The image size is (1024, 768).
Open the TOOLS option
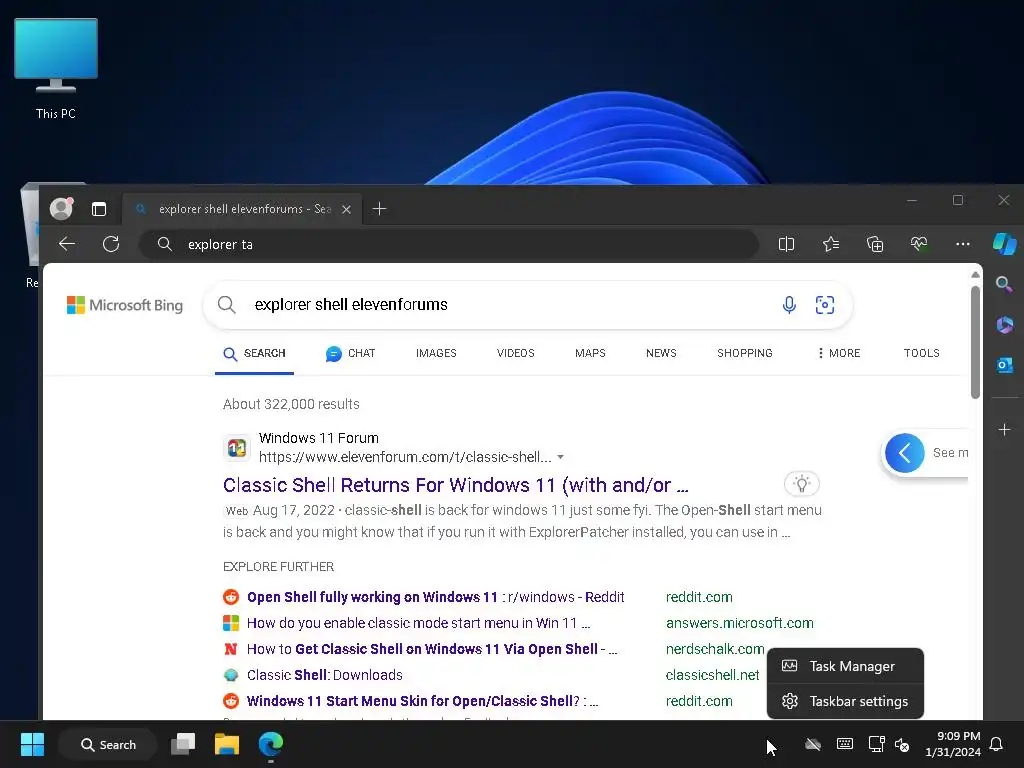921,353
